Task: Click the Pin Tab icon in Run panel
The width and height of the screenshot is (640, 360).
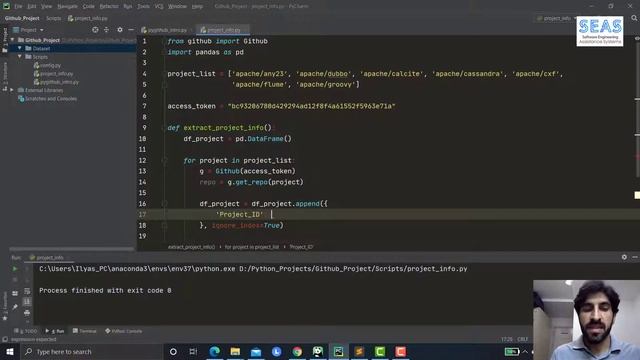Action: coord(15,307)
